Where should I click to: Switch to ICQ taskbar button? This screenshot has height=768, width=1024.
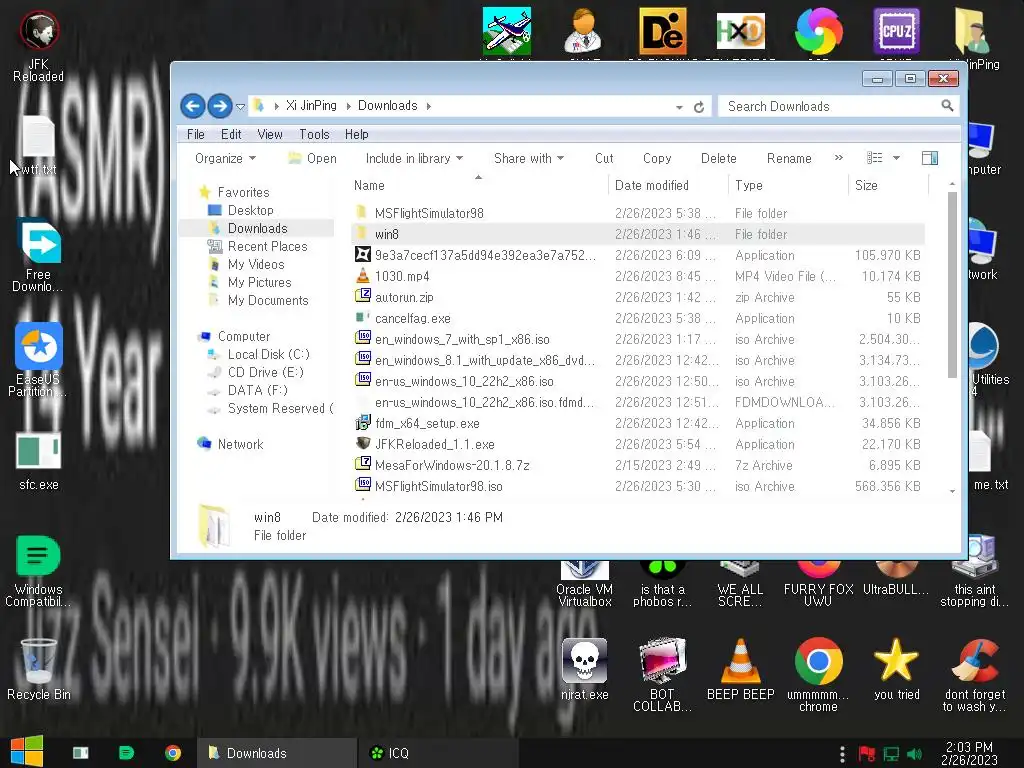[438, 753]
